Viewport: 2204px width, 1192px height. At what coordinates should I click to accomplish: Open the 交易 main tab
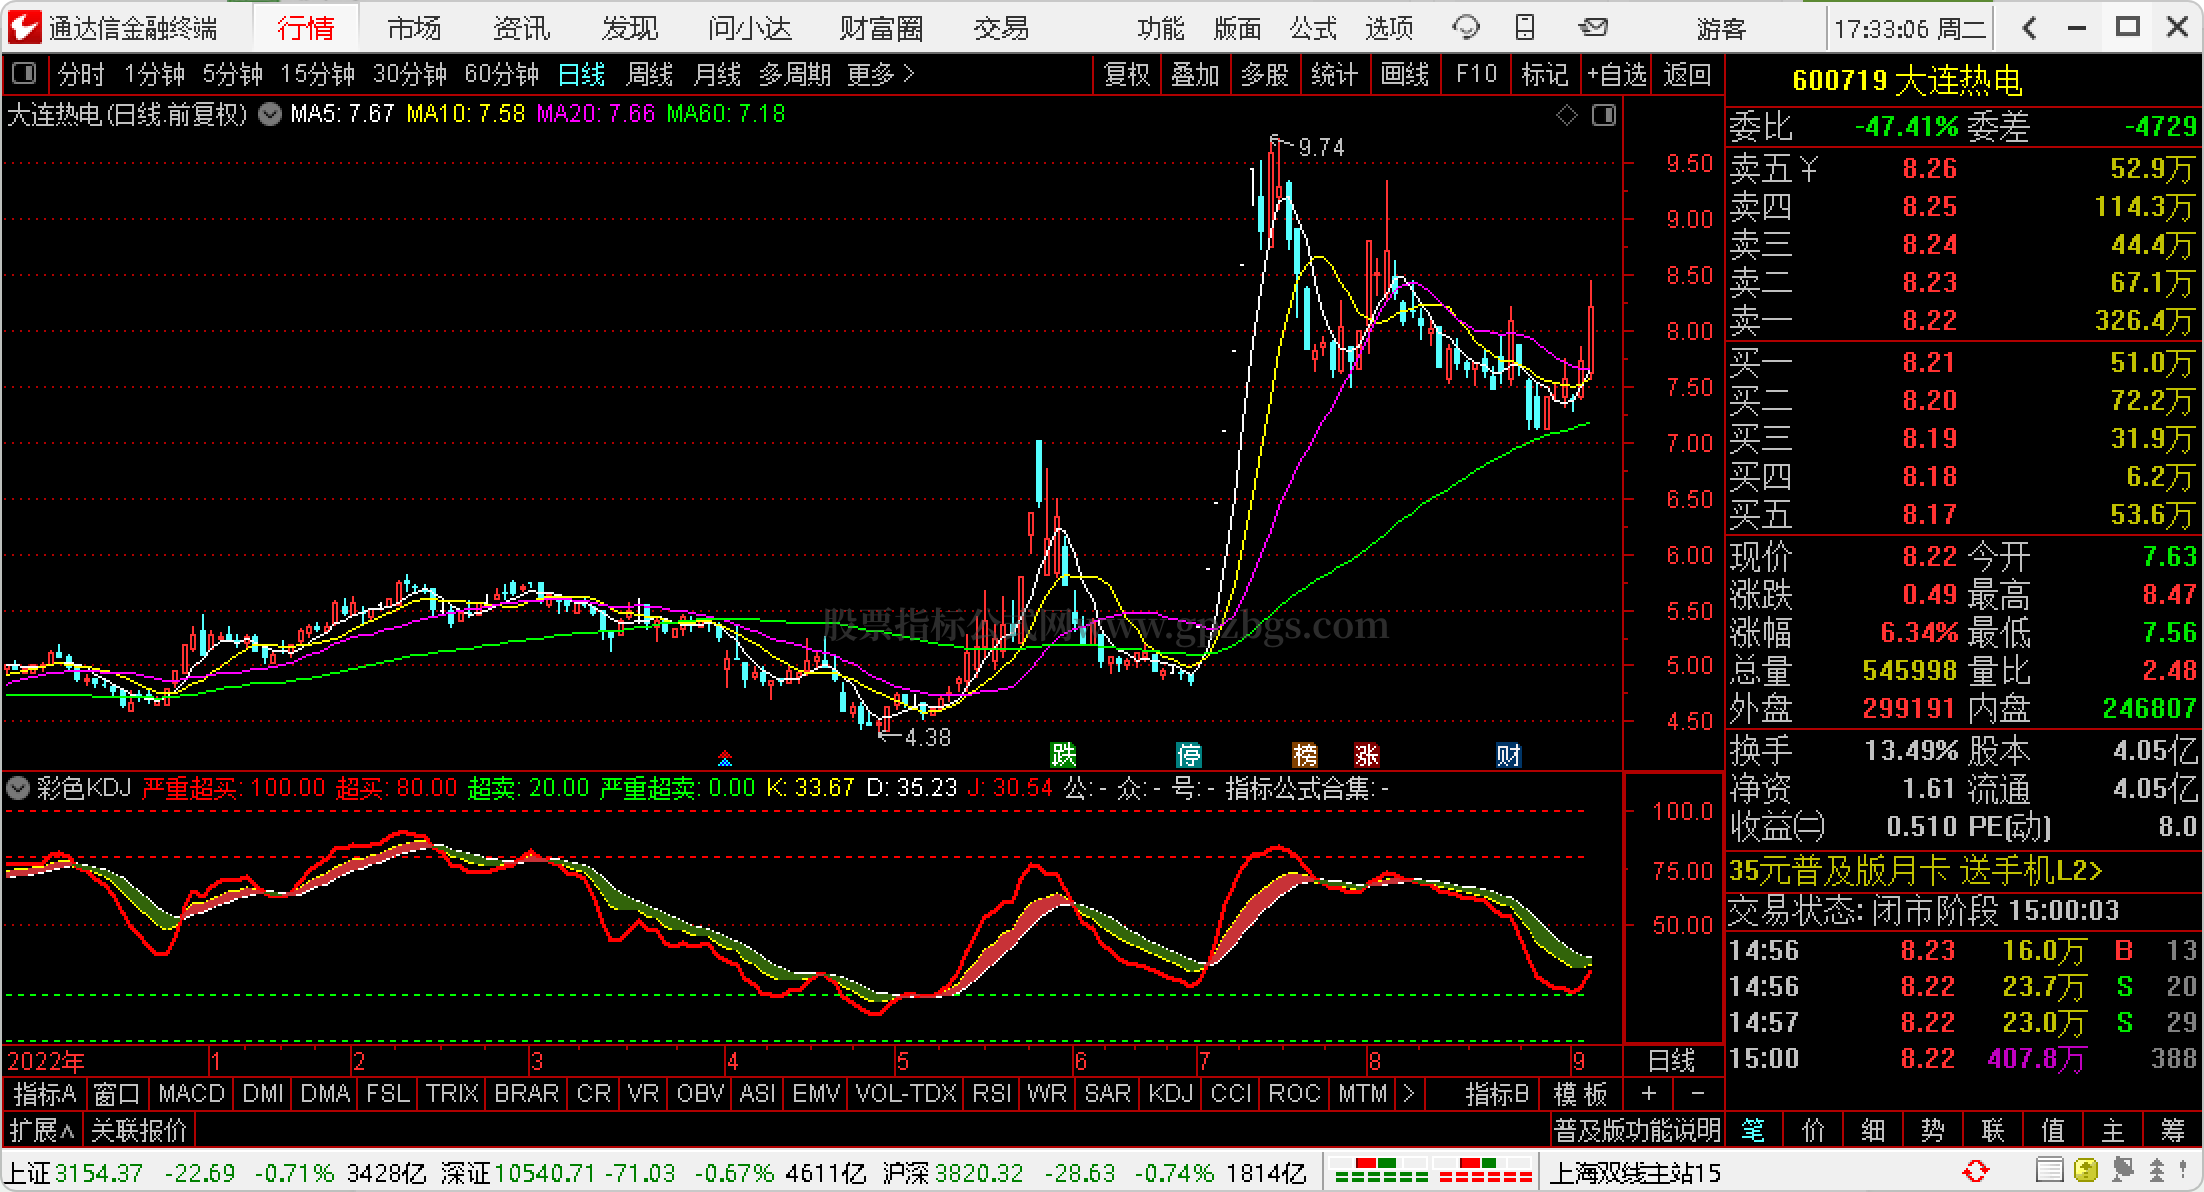1001,28
